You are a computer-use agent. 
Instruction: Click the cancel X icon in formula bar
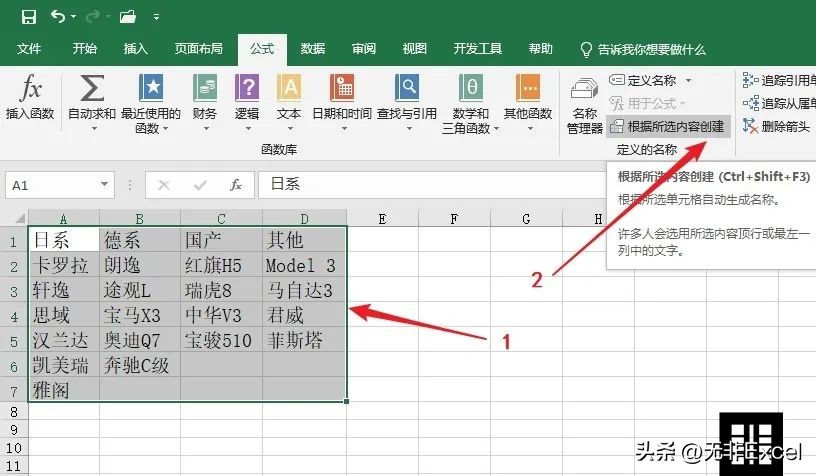coord(164,185)
